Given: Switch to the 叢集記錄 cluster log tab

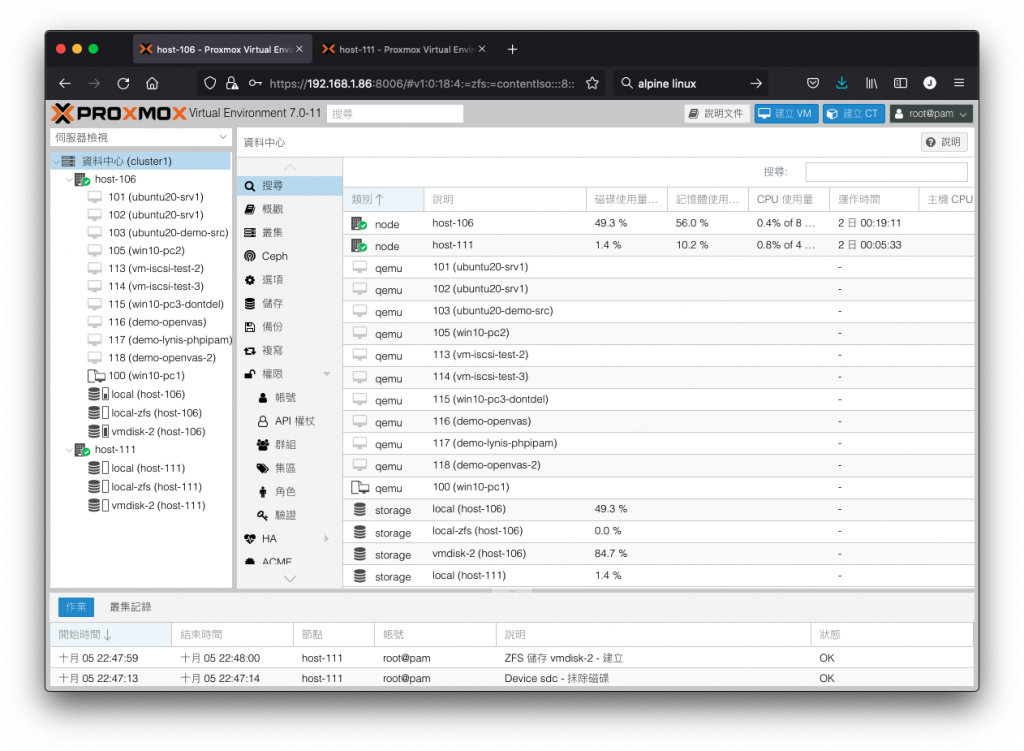Looking at the screenshot, I should point(131,607).
